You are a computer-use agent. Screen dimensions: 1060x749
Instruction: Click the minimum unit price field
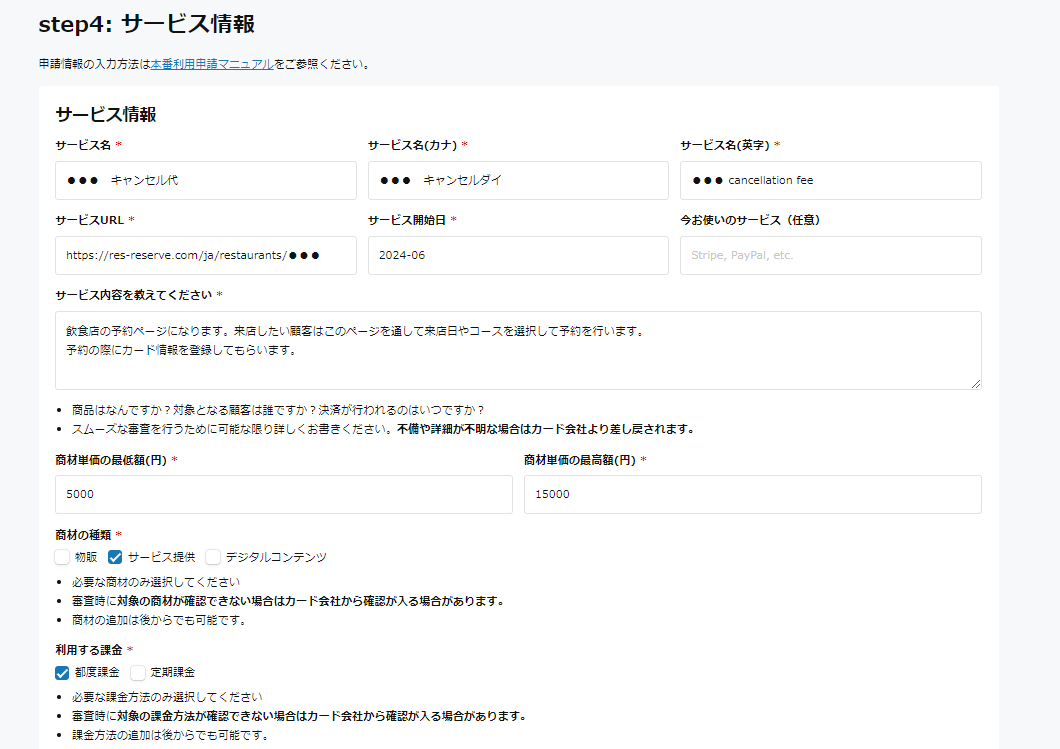click(284, 494)
